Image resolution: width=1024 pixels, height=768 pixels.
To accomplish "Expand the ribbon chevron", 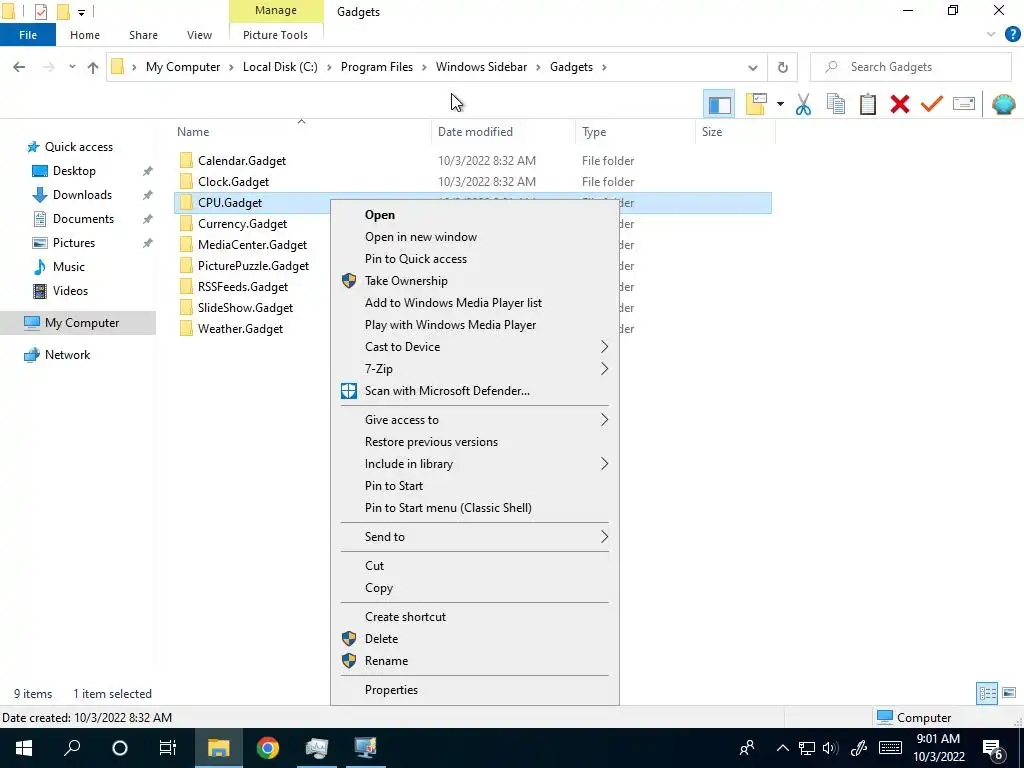I will click(991, 35).
